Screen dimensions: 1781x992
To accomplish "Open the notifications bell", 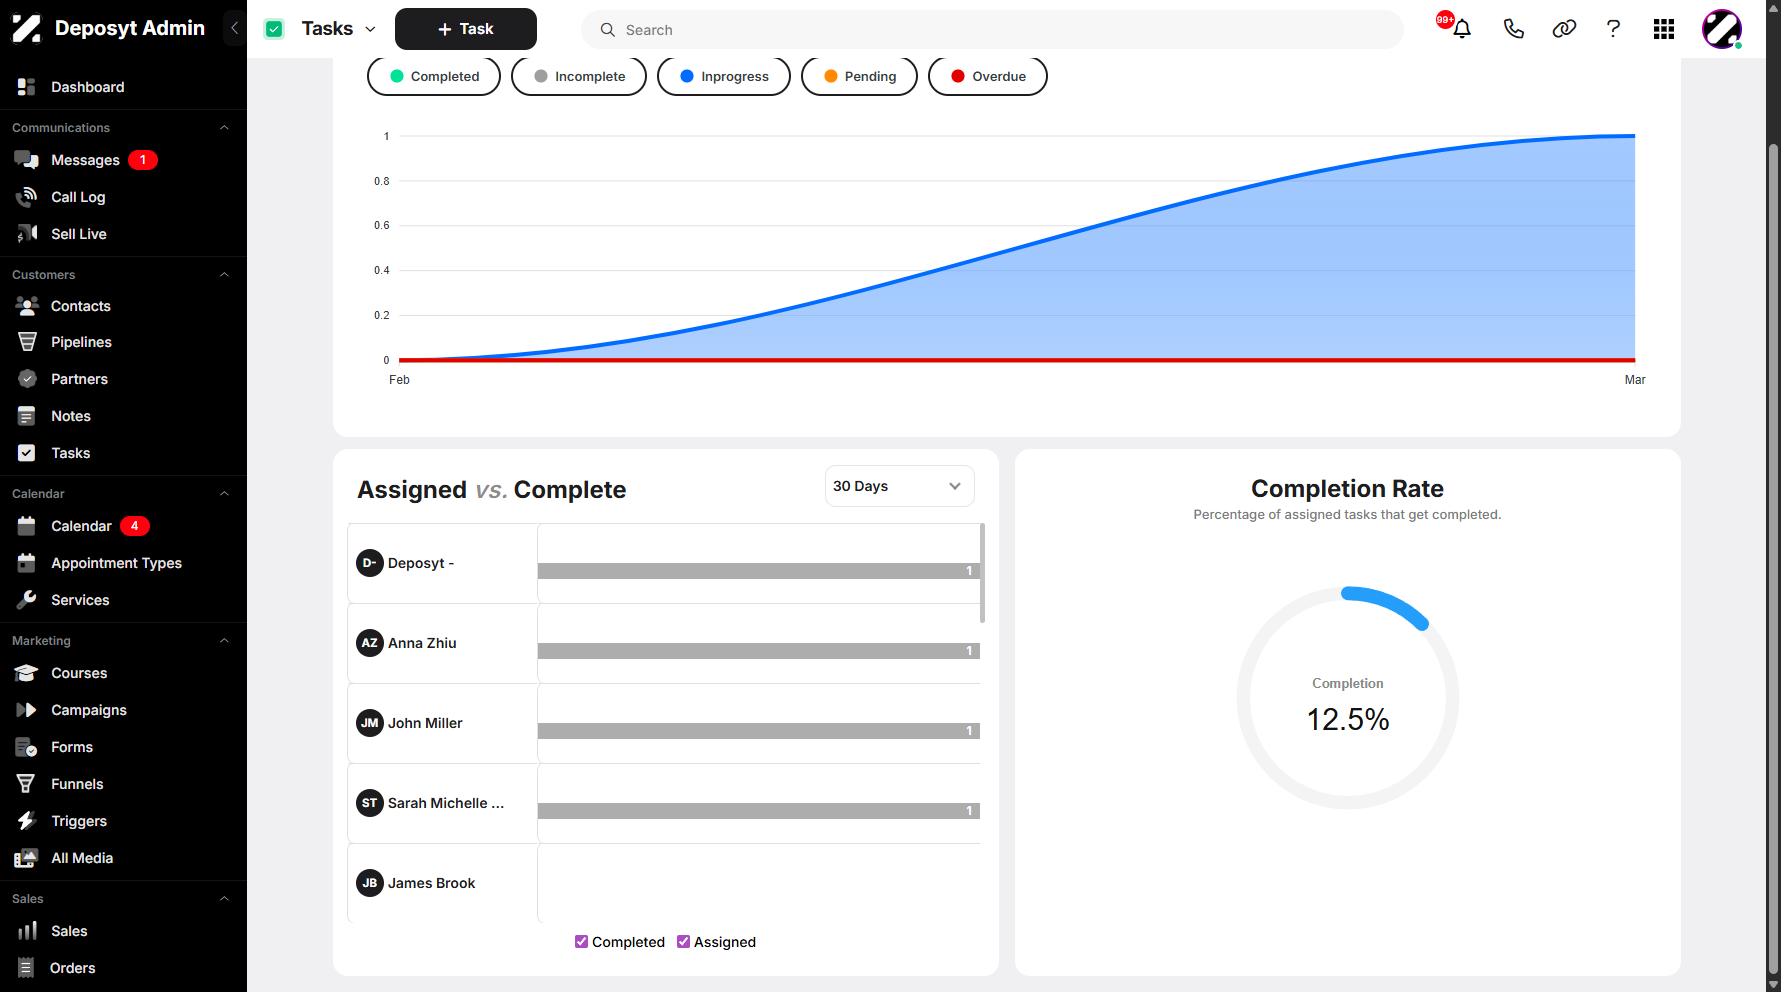I will pyautogui.click(x=1461, y=29).
